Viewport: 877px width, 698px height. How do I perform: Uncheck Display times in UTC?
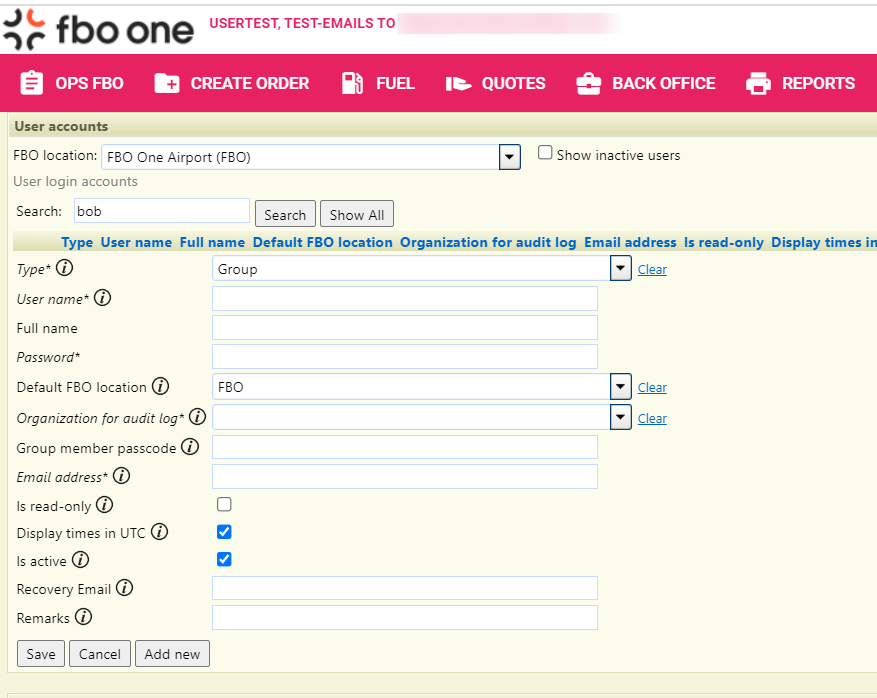(x=224, y=532)
